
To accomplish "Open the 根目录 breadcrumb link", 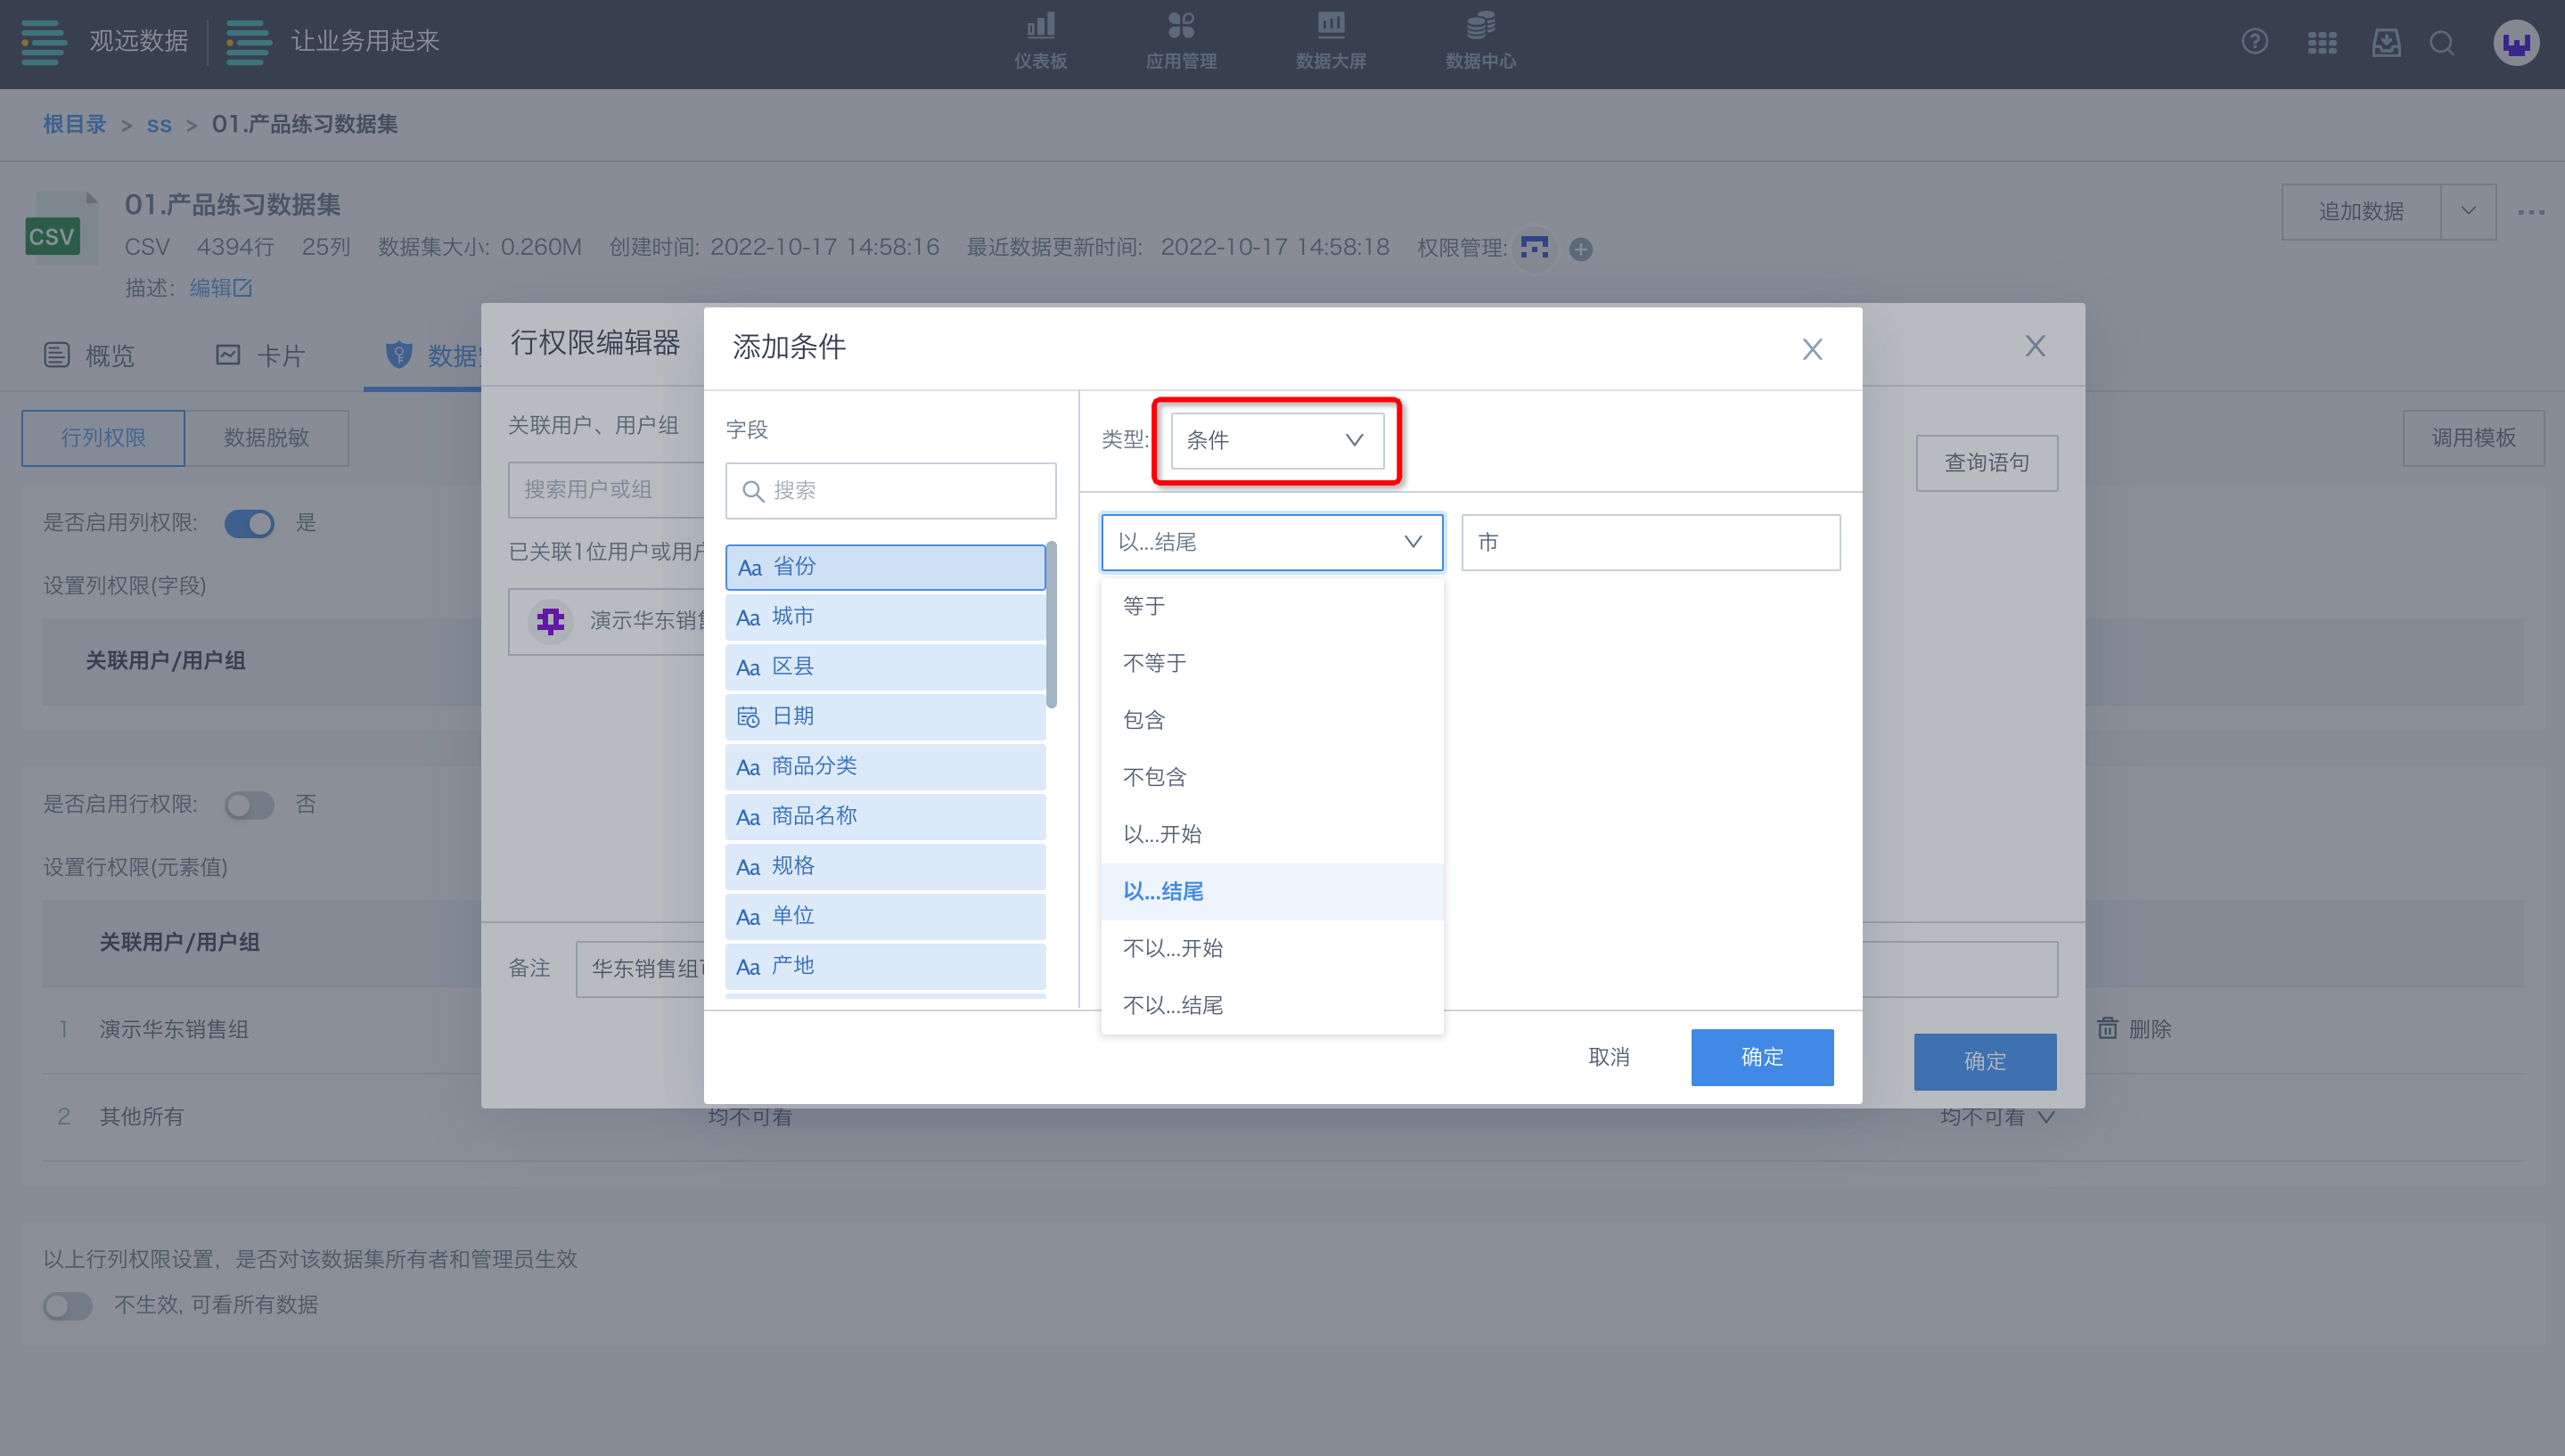I will point(74,124).
